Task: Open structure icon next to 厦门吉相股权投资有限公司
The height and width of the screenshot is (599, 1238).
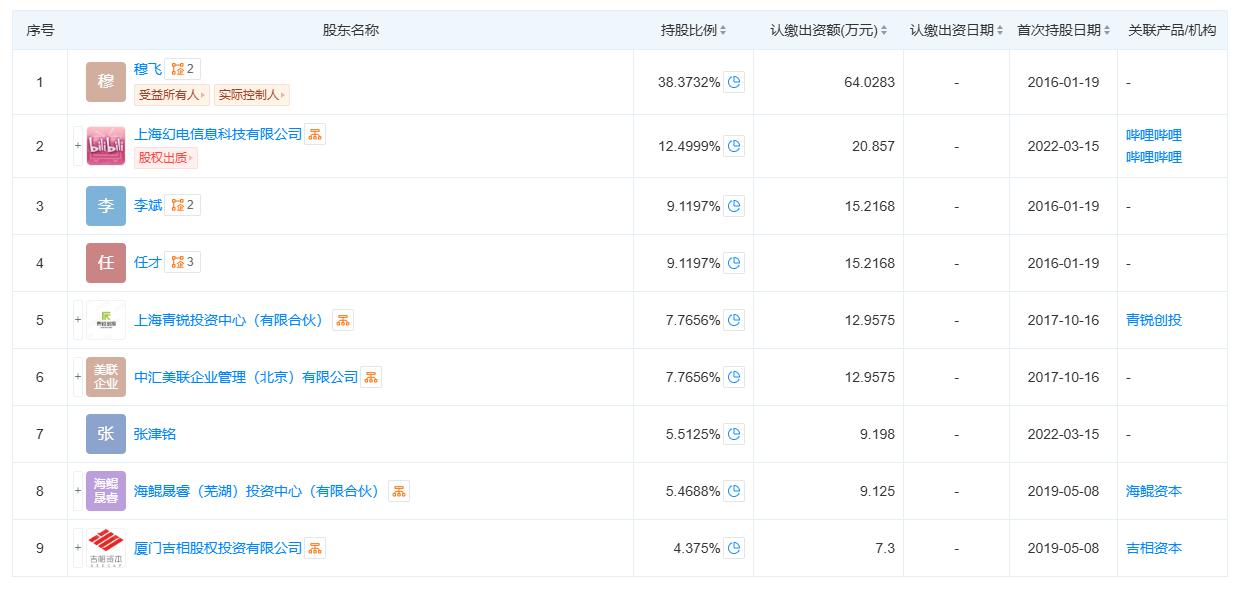Action: coord(315,548)
